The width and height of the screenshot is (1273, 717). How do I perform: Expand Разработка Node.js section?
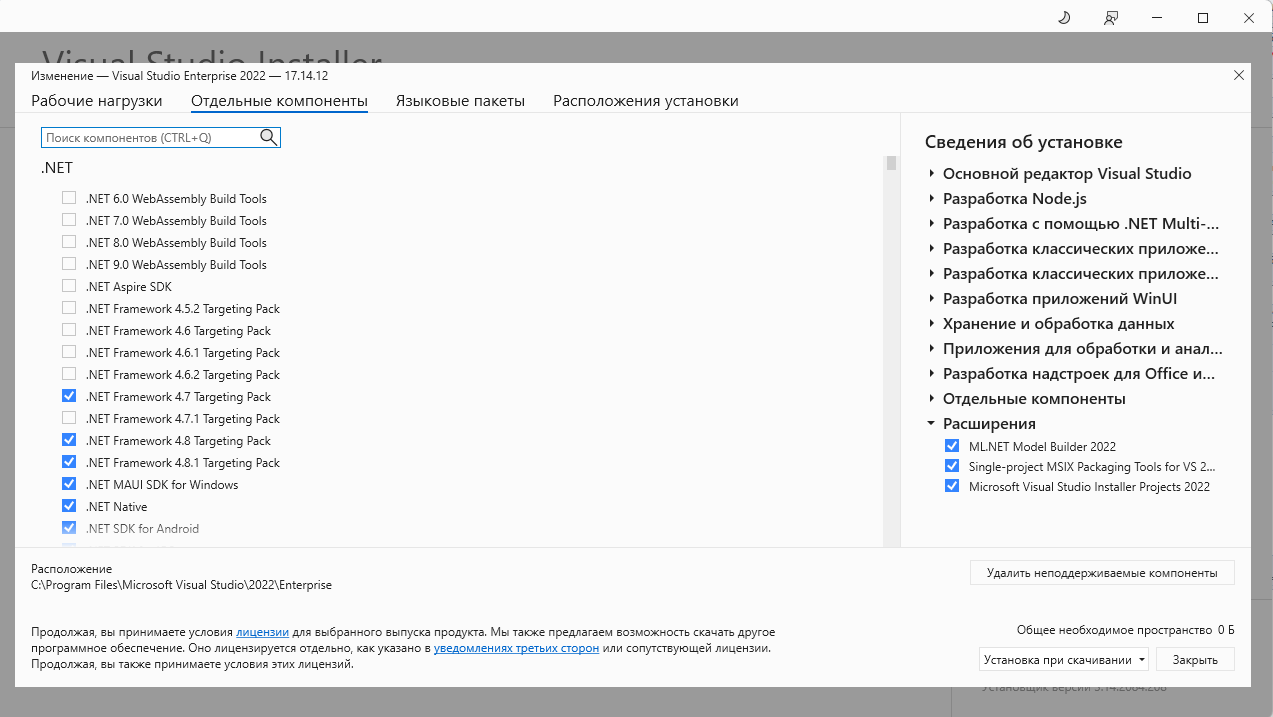[932, 199]
